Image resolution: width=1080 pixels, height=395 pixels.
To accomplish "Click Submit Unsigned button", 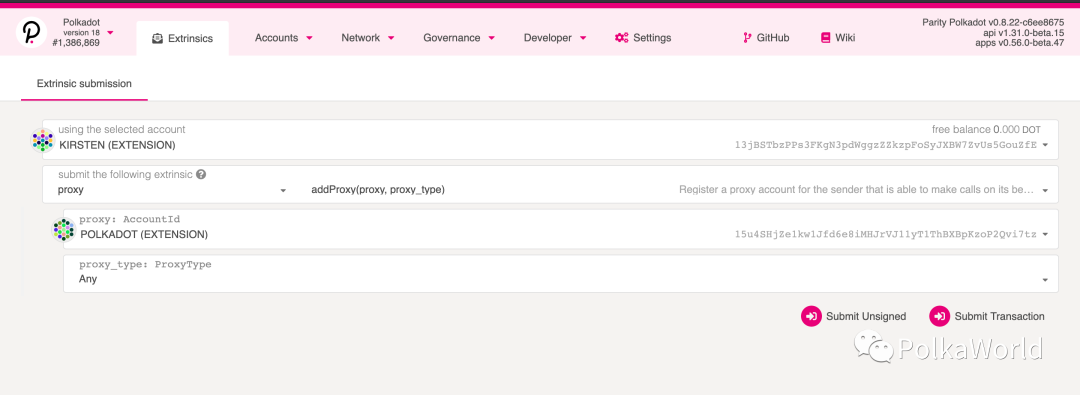I will coord(853,316).
